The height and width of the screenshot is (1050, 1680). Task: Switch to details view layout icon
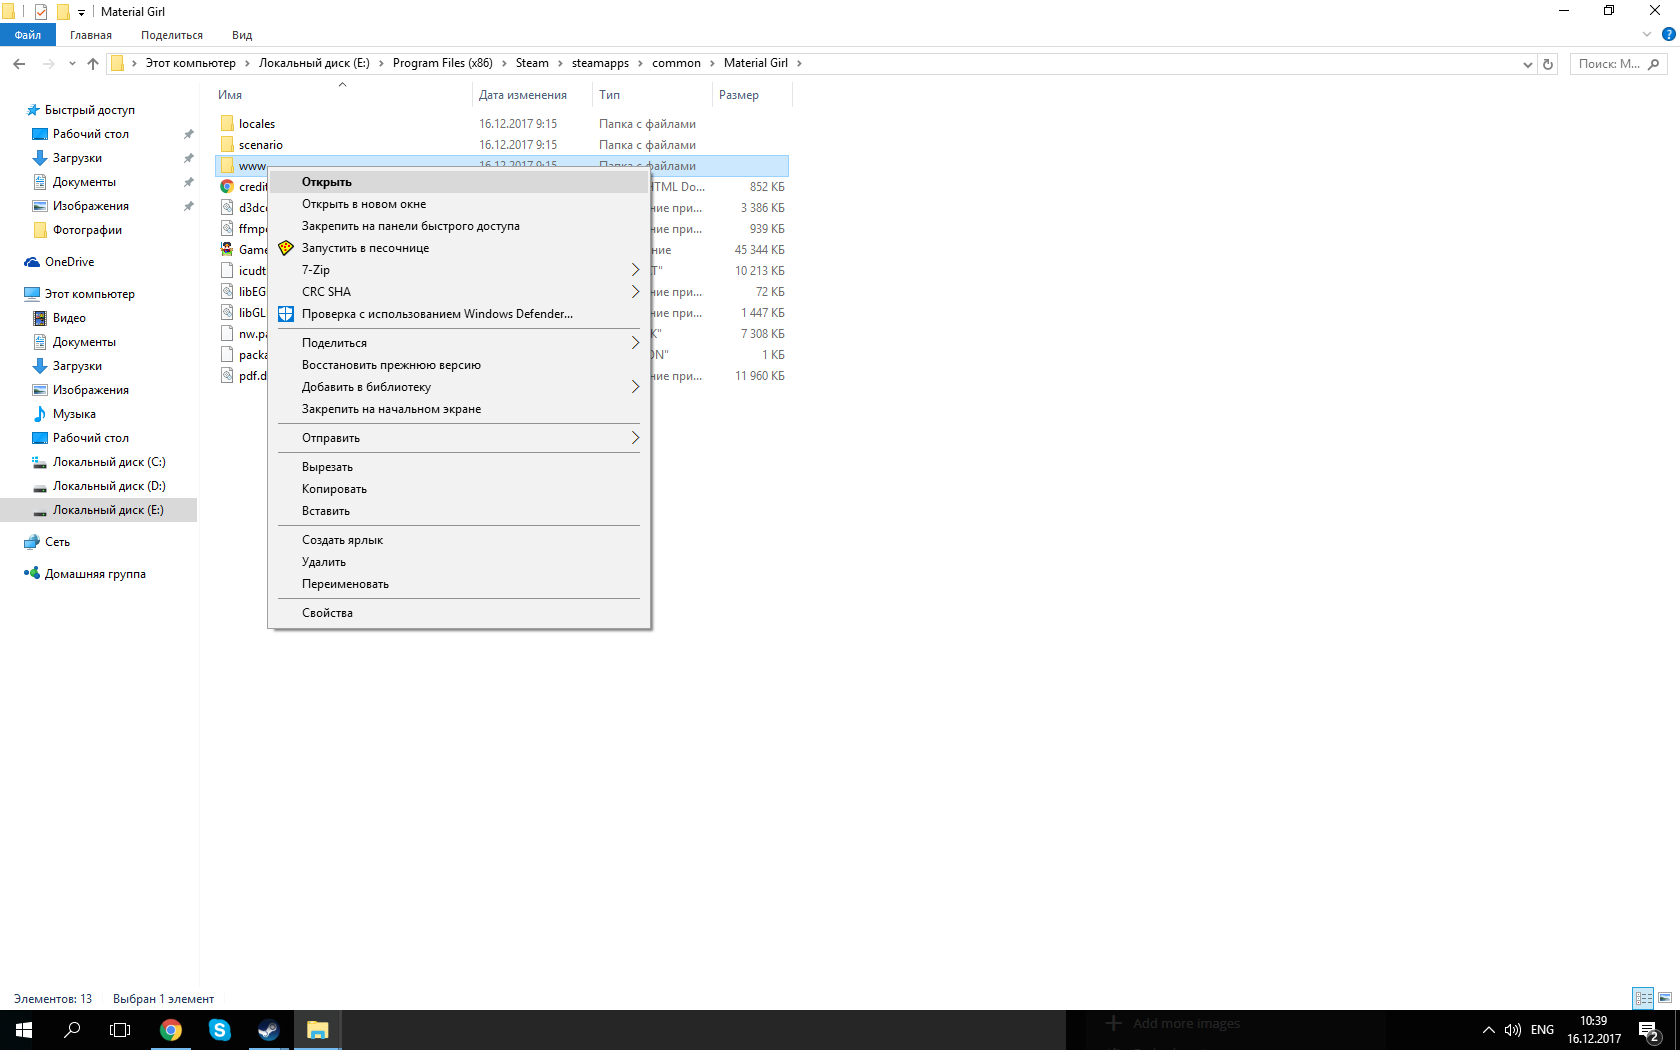tap(1644, 998)
